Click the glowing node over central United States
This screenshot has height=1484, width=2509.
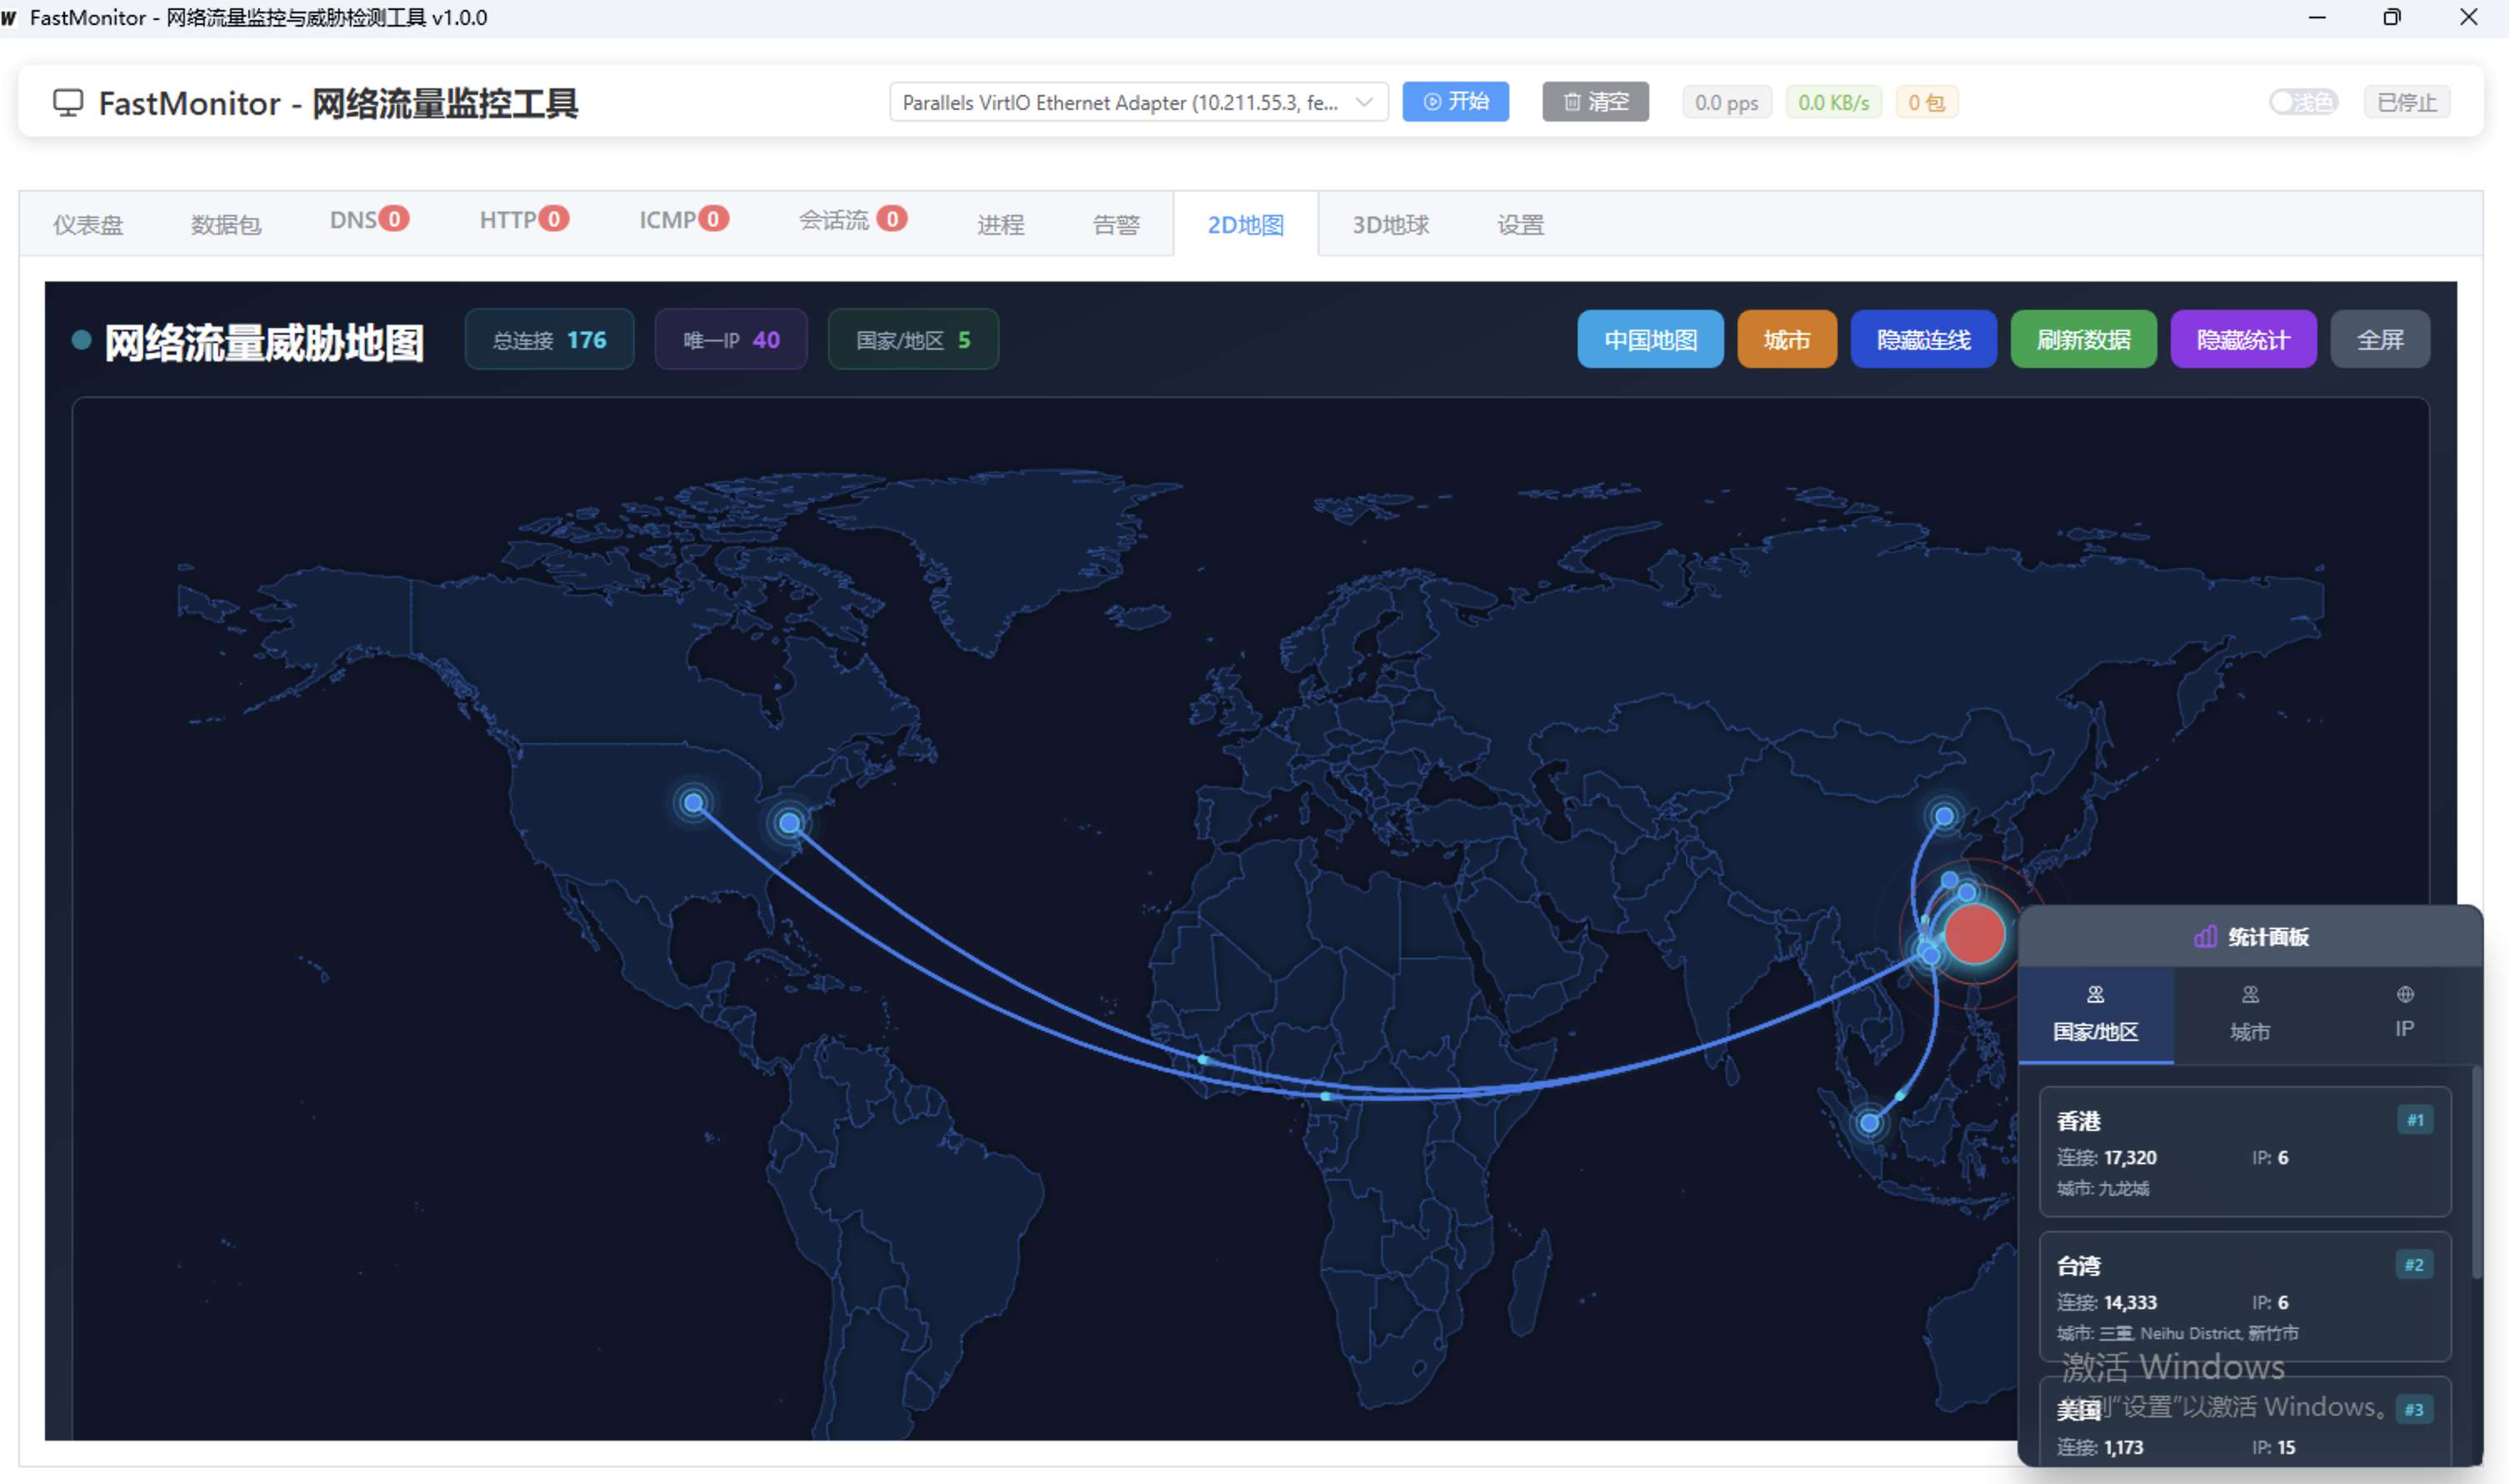(693, 803)
